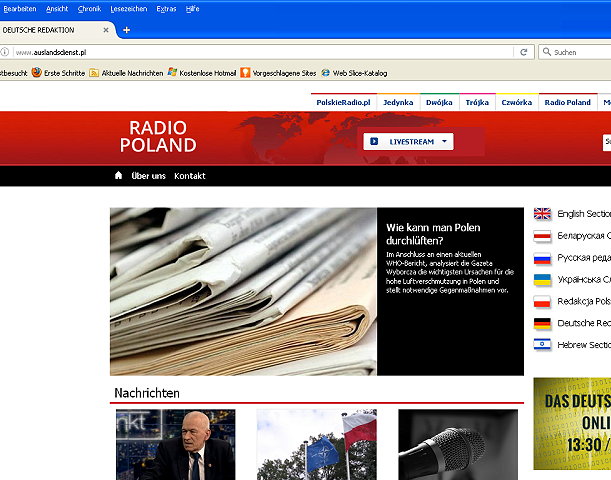The height and width of the screenshot is (480, 611).
Task: Click the Nachrichten section heading
Action: (147, 393)
